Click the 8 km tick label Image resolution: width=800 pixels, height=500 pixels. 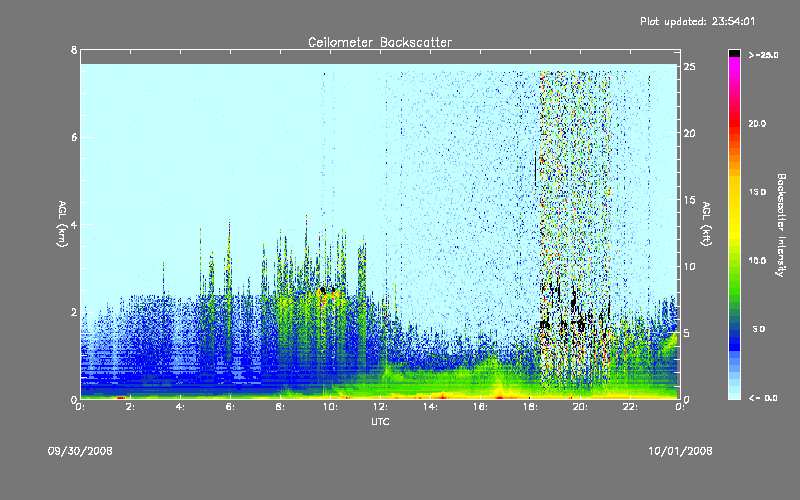click(x=74, y=50)
